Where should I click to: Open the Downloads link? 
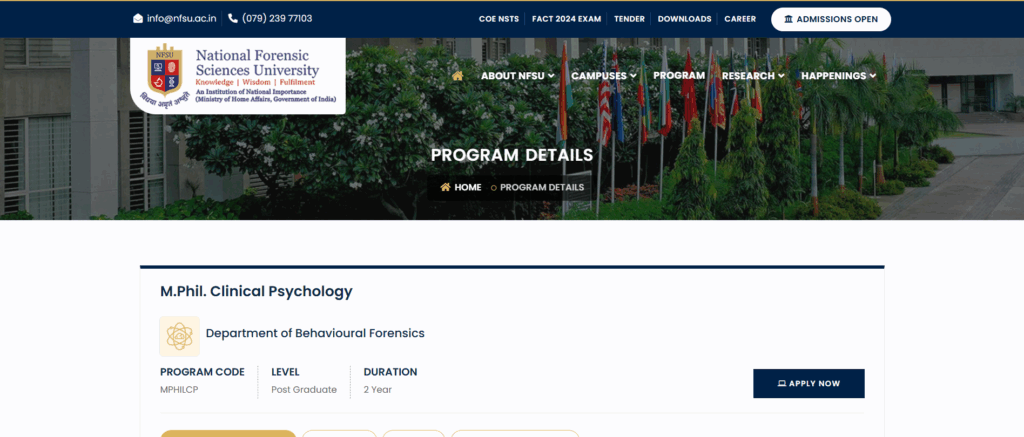point(684,19)
